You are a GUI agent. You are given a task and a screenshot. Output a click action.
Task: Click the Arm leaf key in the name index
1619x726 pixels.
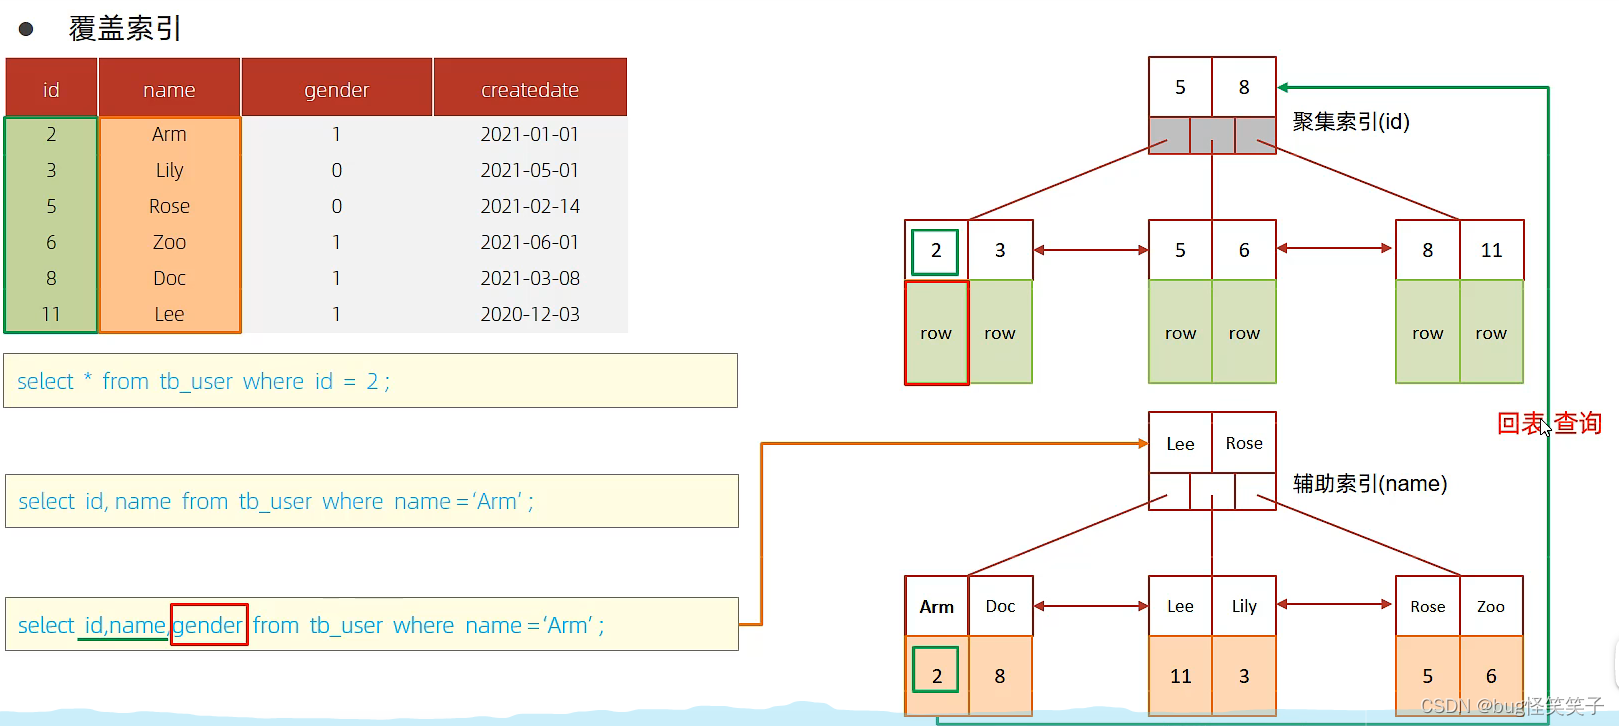(x=936, y=606)
